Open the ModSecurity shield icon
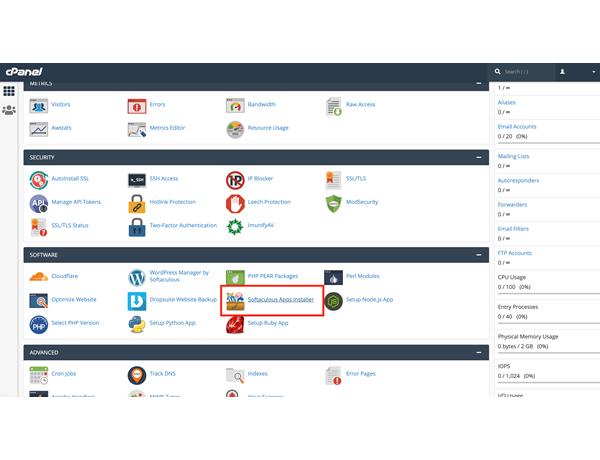This screenshot has width=600, height=460. 333,204
